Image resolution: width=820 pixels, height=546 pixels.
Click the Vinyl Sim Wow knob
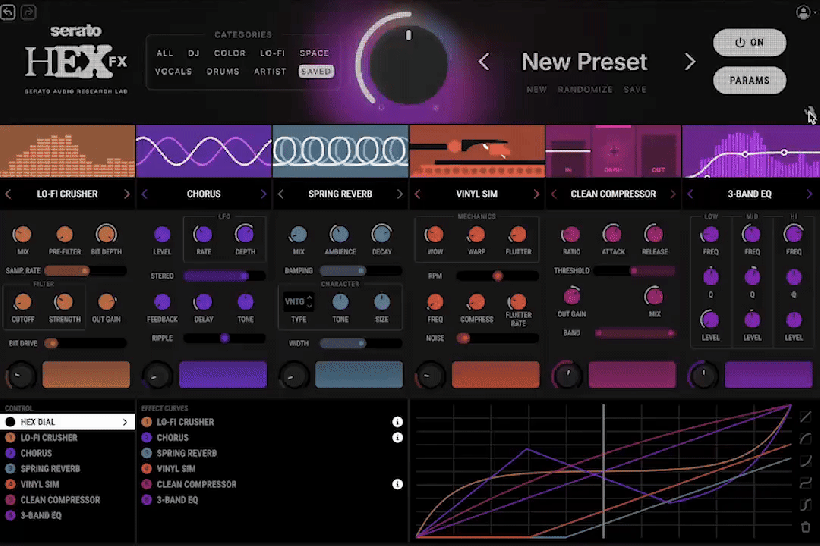tap(435, 234)
